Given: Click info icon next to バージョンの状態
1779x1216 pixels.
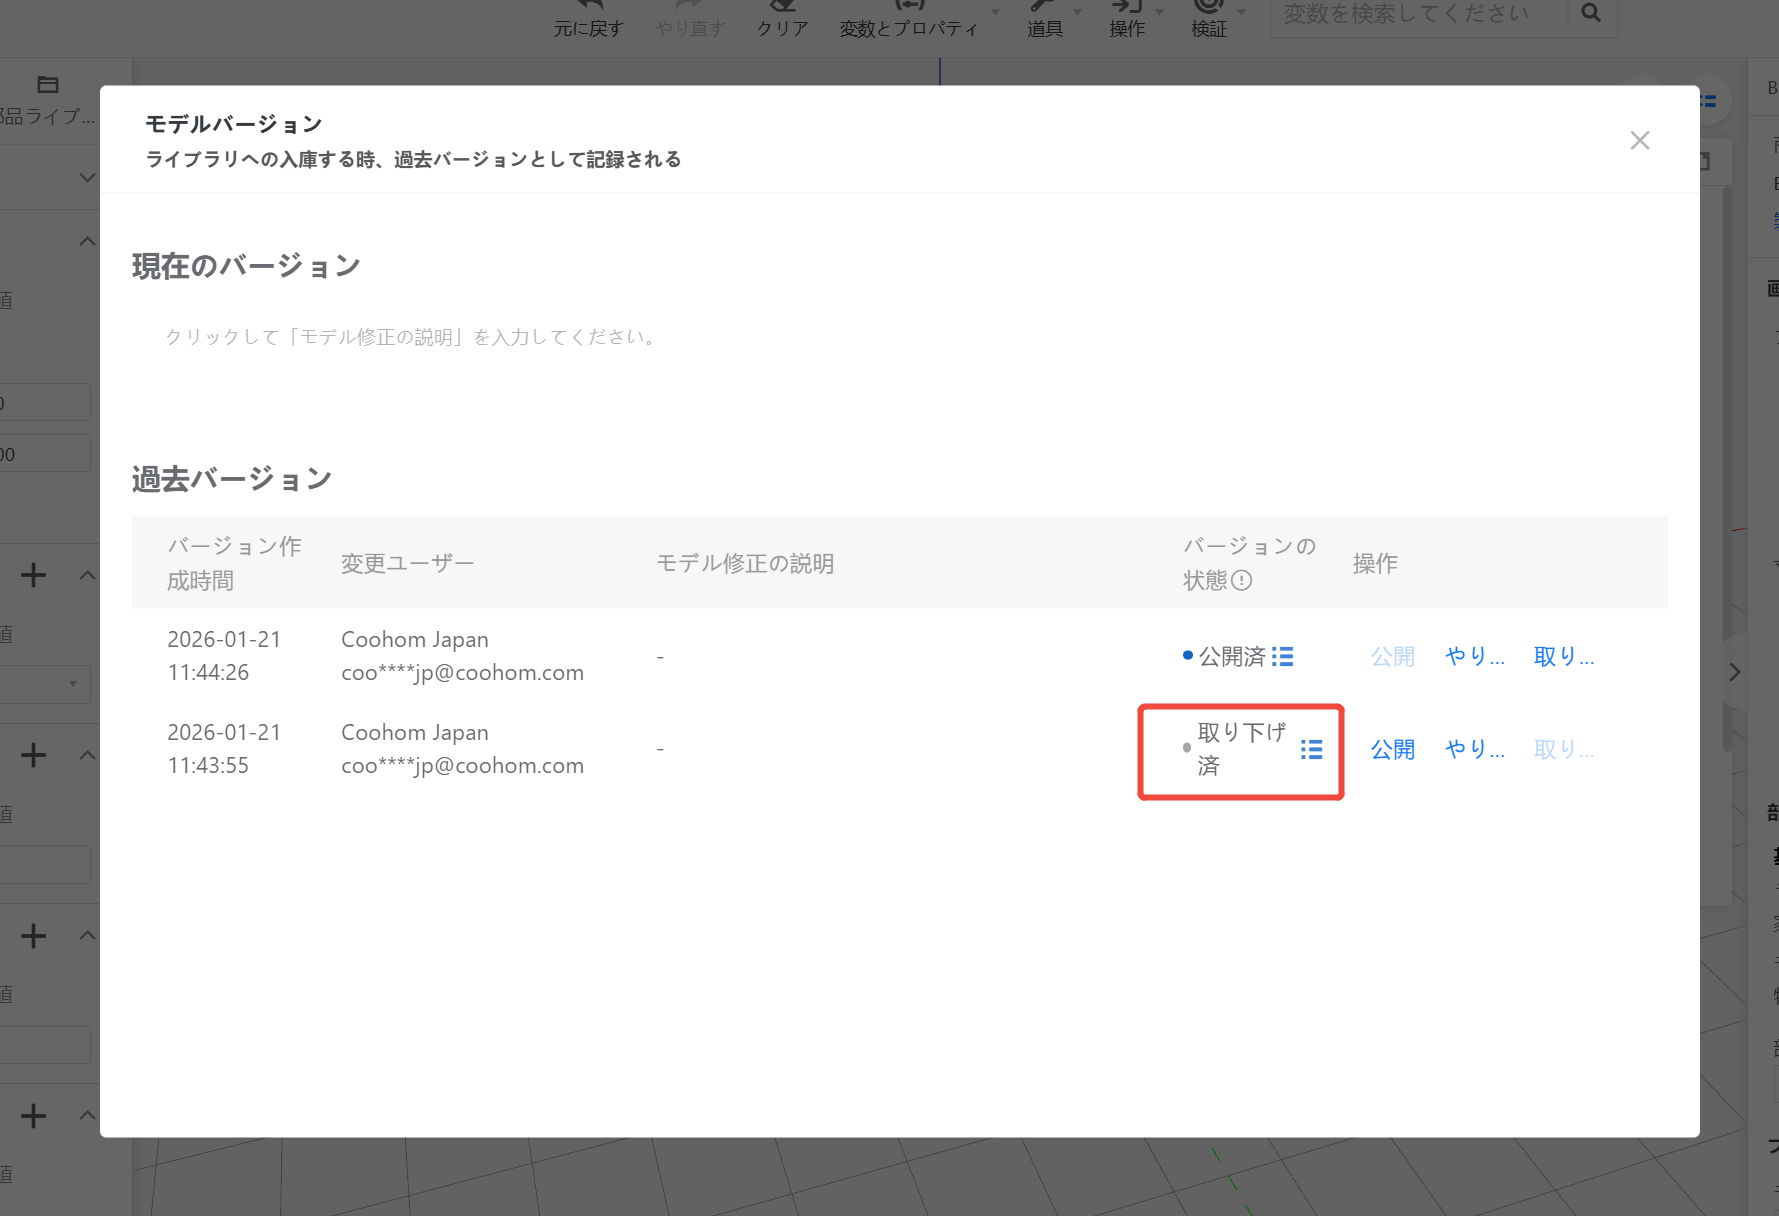Looking at the screenshot, I should pos(1241,581).
